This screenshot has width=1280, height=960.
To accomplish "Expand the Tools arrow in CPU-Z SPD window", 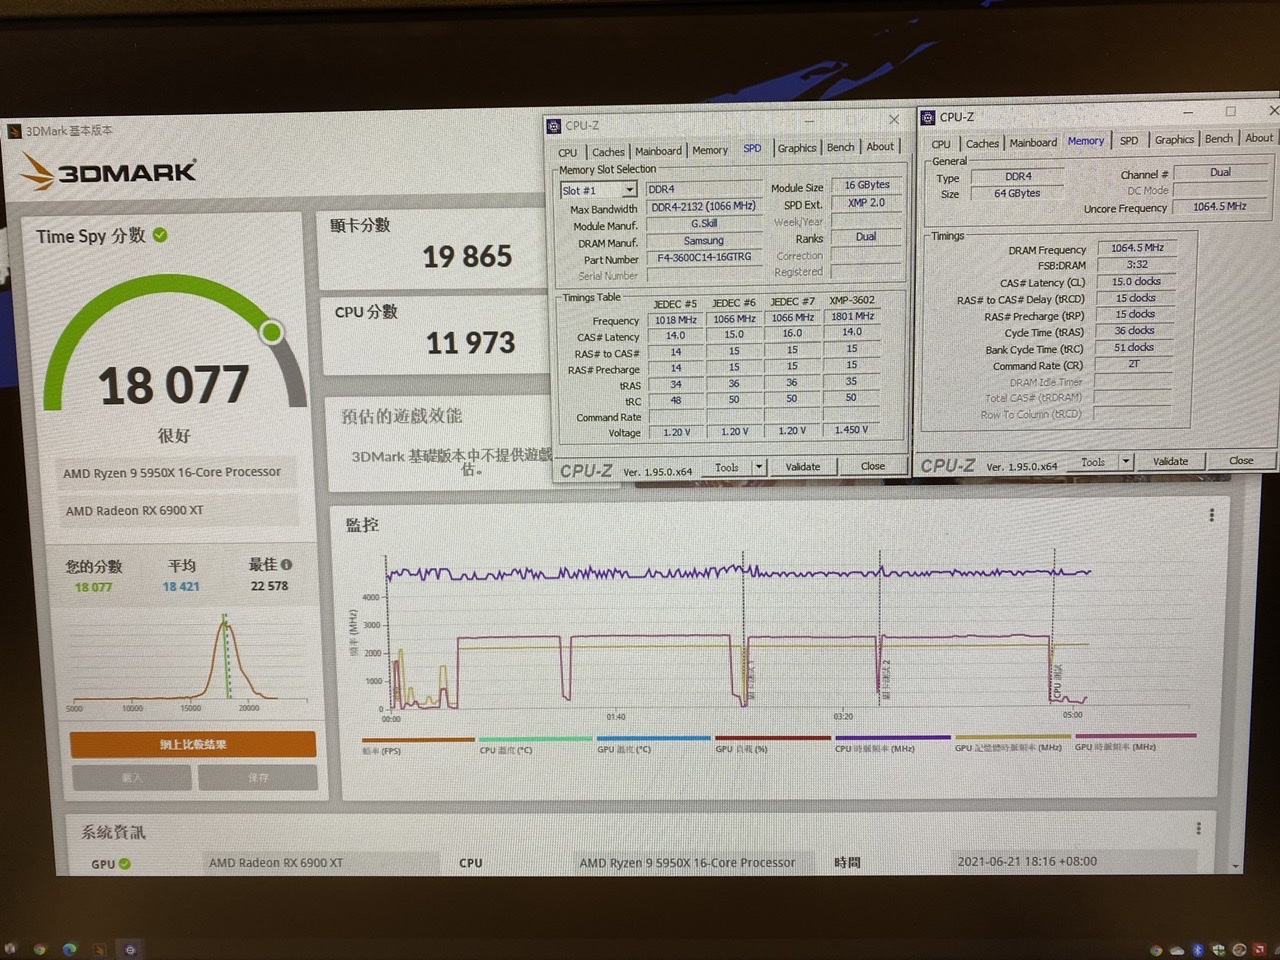I will click(759, 467).
